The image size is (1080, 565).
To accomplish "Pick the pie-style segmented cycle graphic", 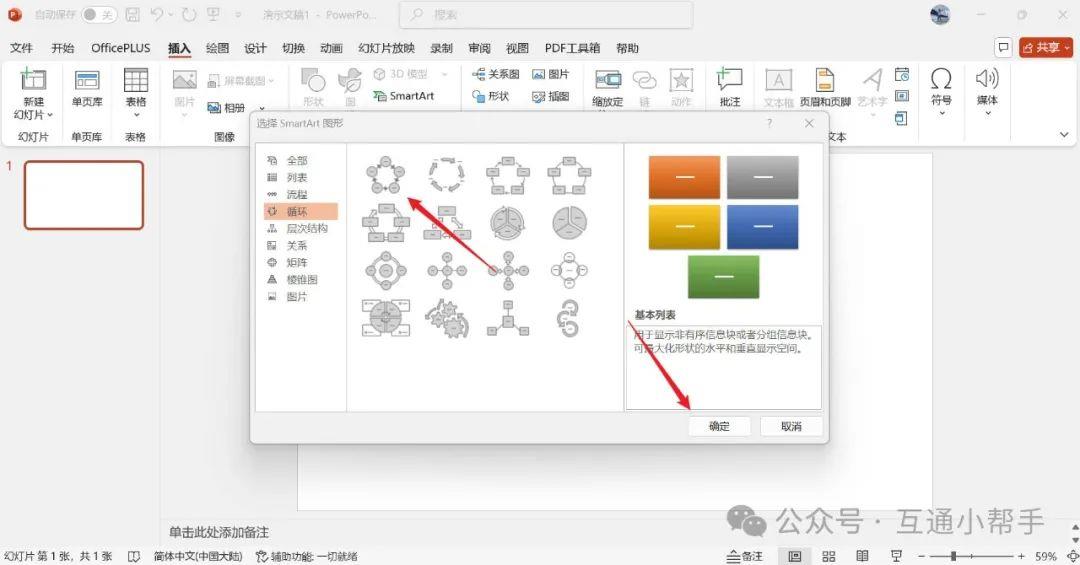I will pyautogui.click(x=569, y=222).
